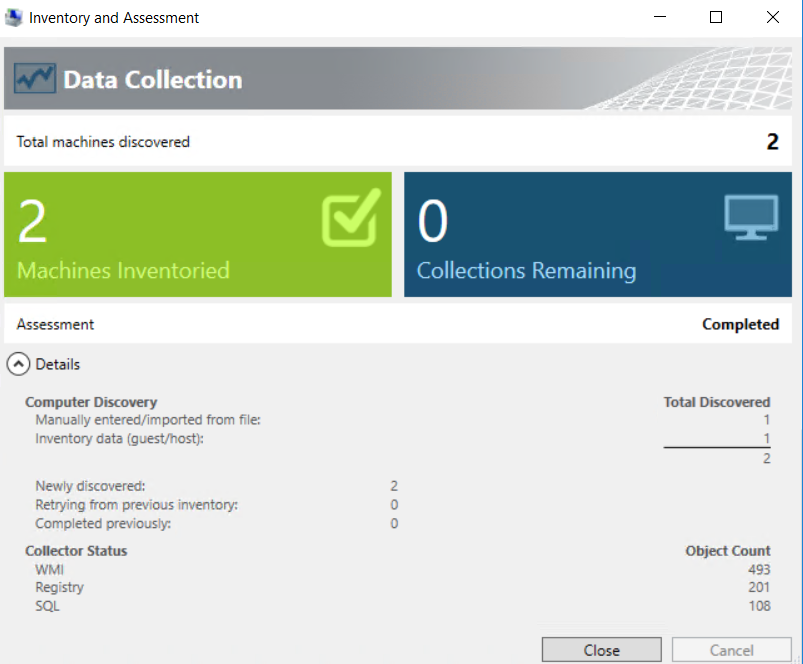Click the circled chevron next to Details
The width and height of the screenshot is (803, 664).
[x=18, y=363]
